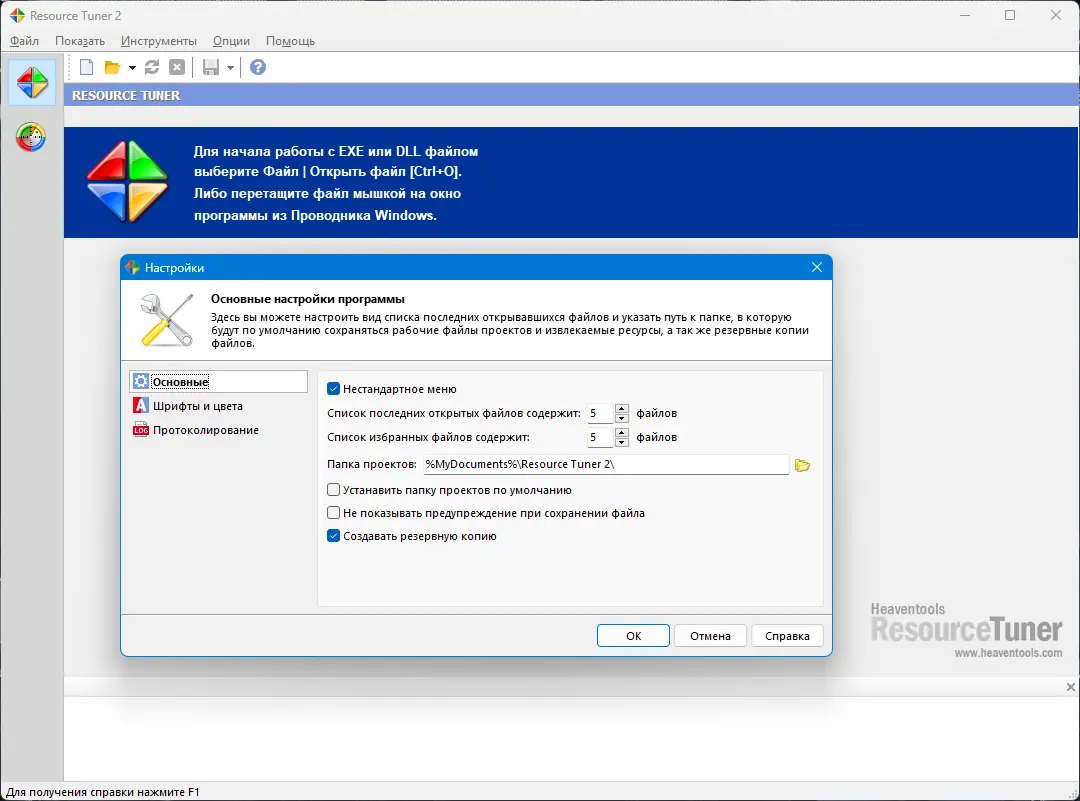
Task: Open the Инструменты menu
Action: click(158, 41)
